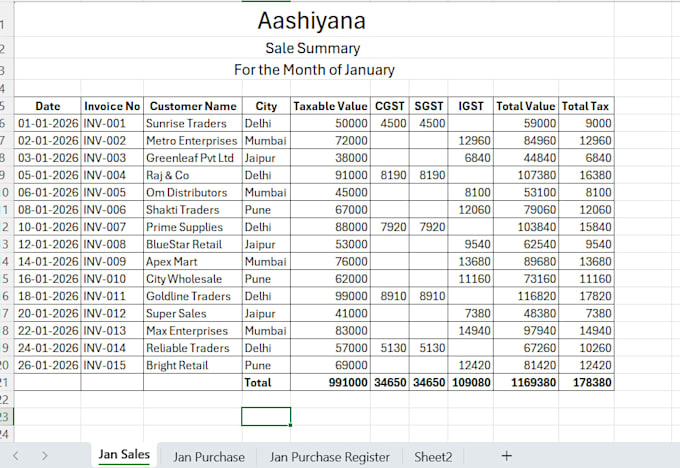Viewport: 680px width, 468px height.
Task: Select the Customer Name header cell
Action: (193, 106)
